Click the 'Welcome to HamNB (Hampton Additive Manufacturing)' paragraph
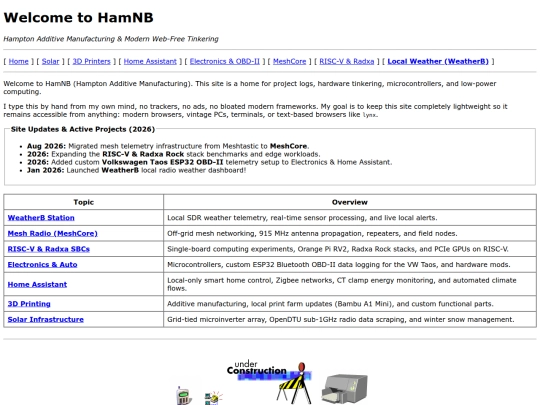540x405 pixels. pos(250,87)
